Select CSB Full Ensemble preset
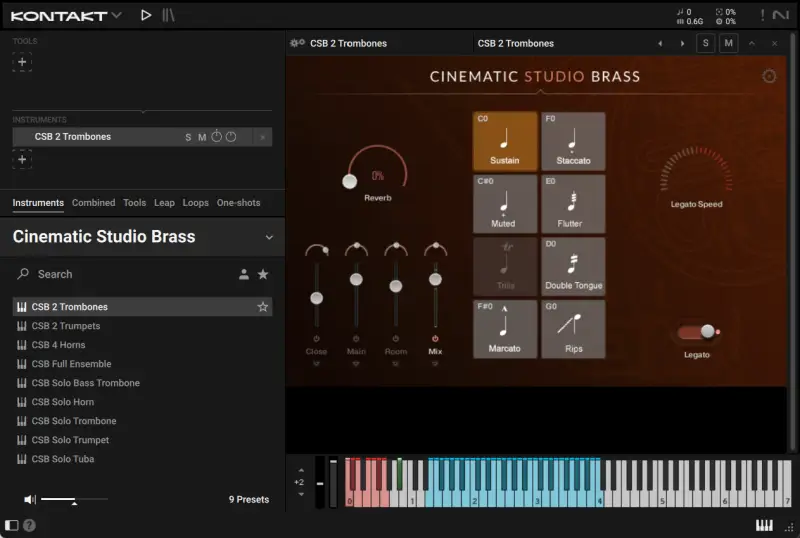 [142, 364]
